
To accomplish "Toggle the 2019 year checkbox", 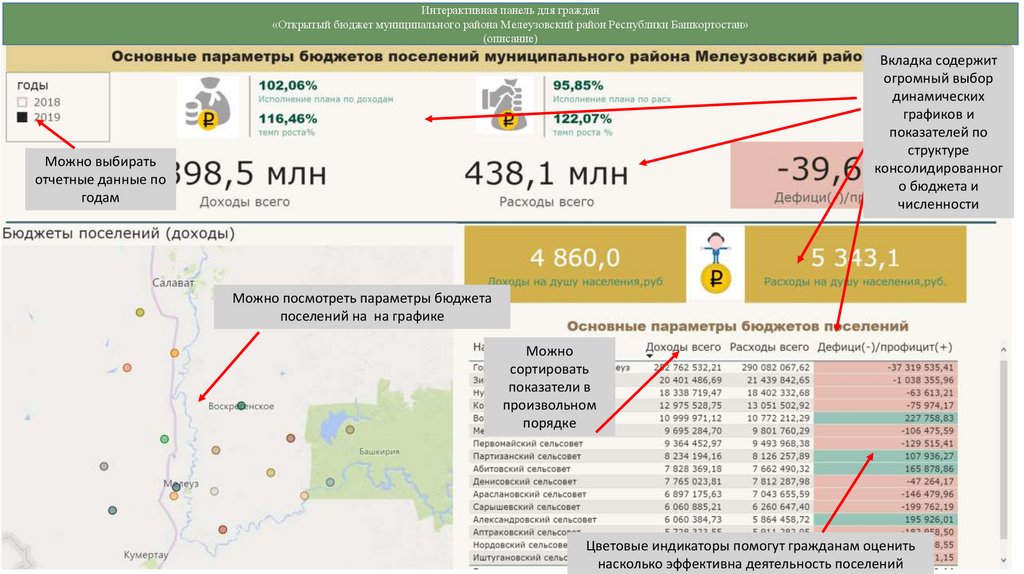I will pos(22,117).
